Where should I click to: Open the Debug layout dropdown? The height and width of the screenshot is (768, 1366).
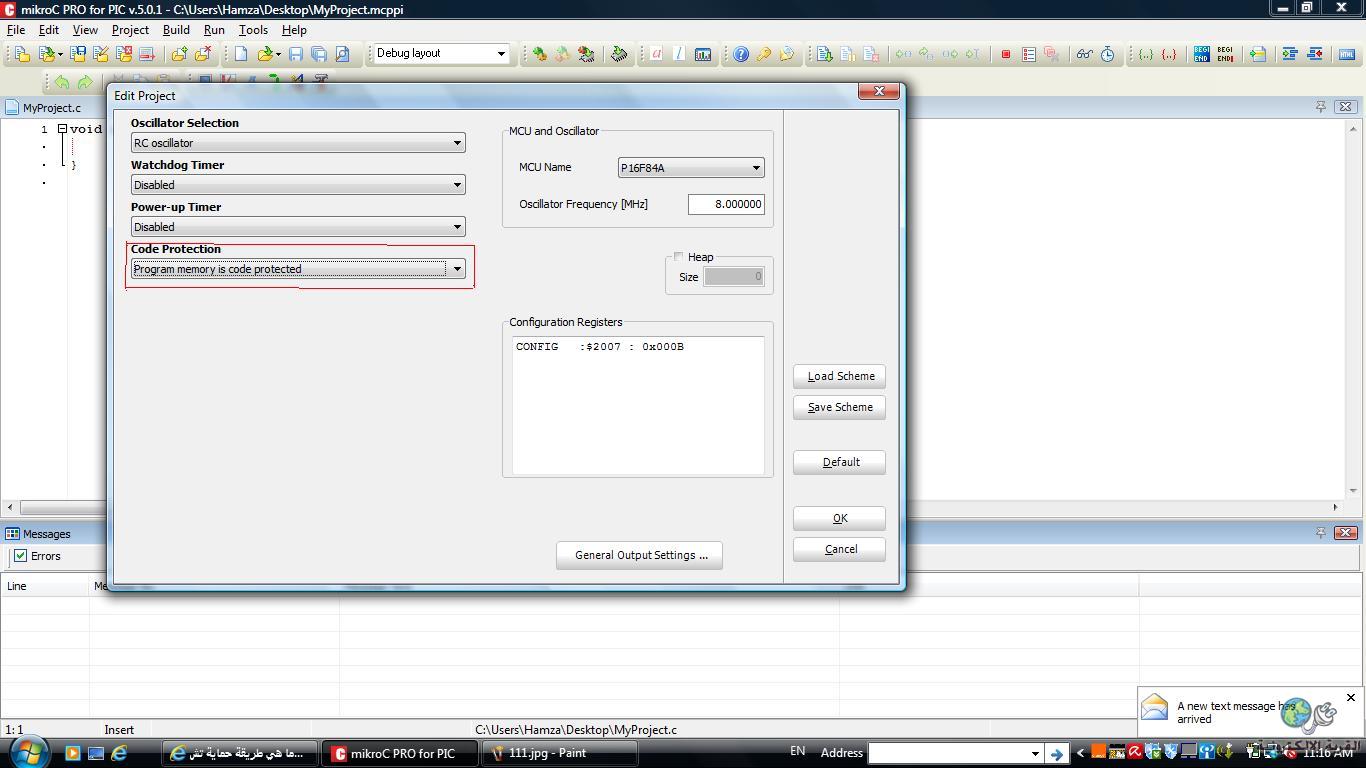pos(440,54)
